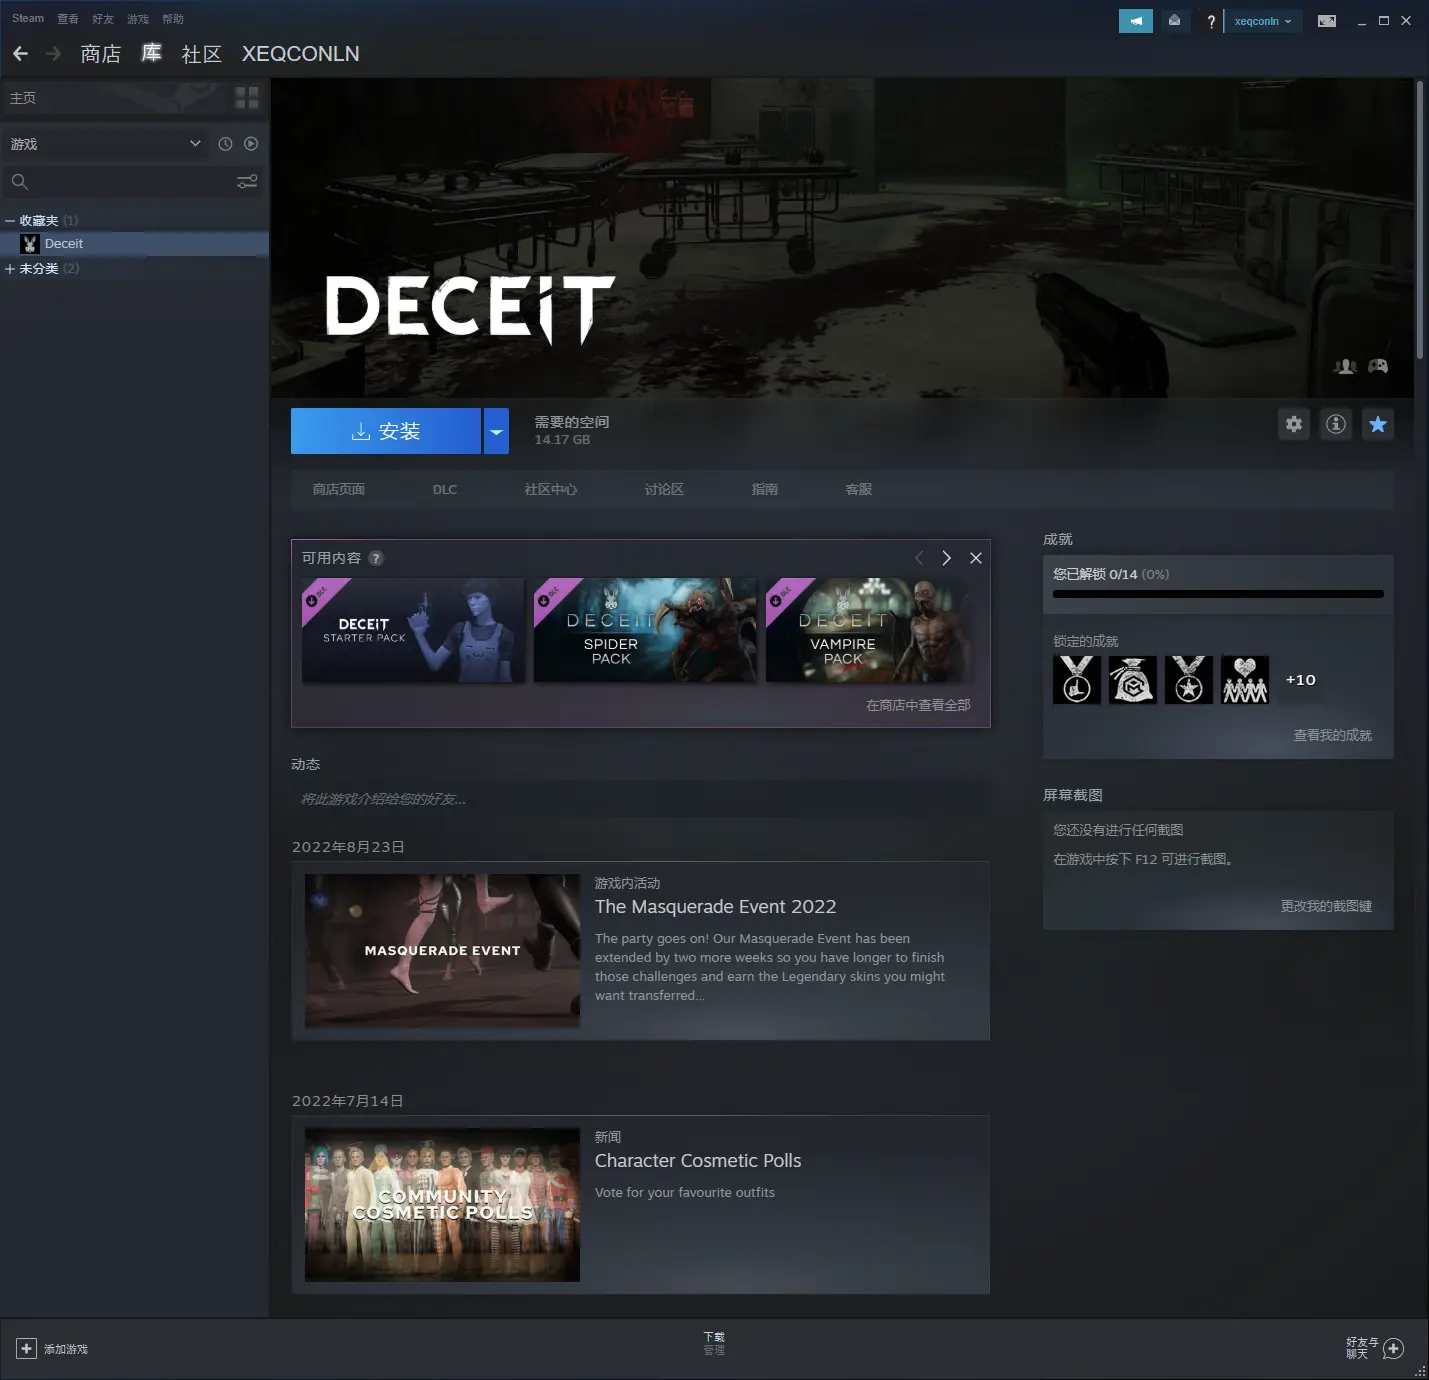Screen dimensions: 1429x1380
Task: Open The Masquerade Event 2022 post
Action: (x=640, y=951)
